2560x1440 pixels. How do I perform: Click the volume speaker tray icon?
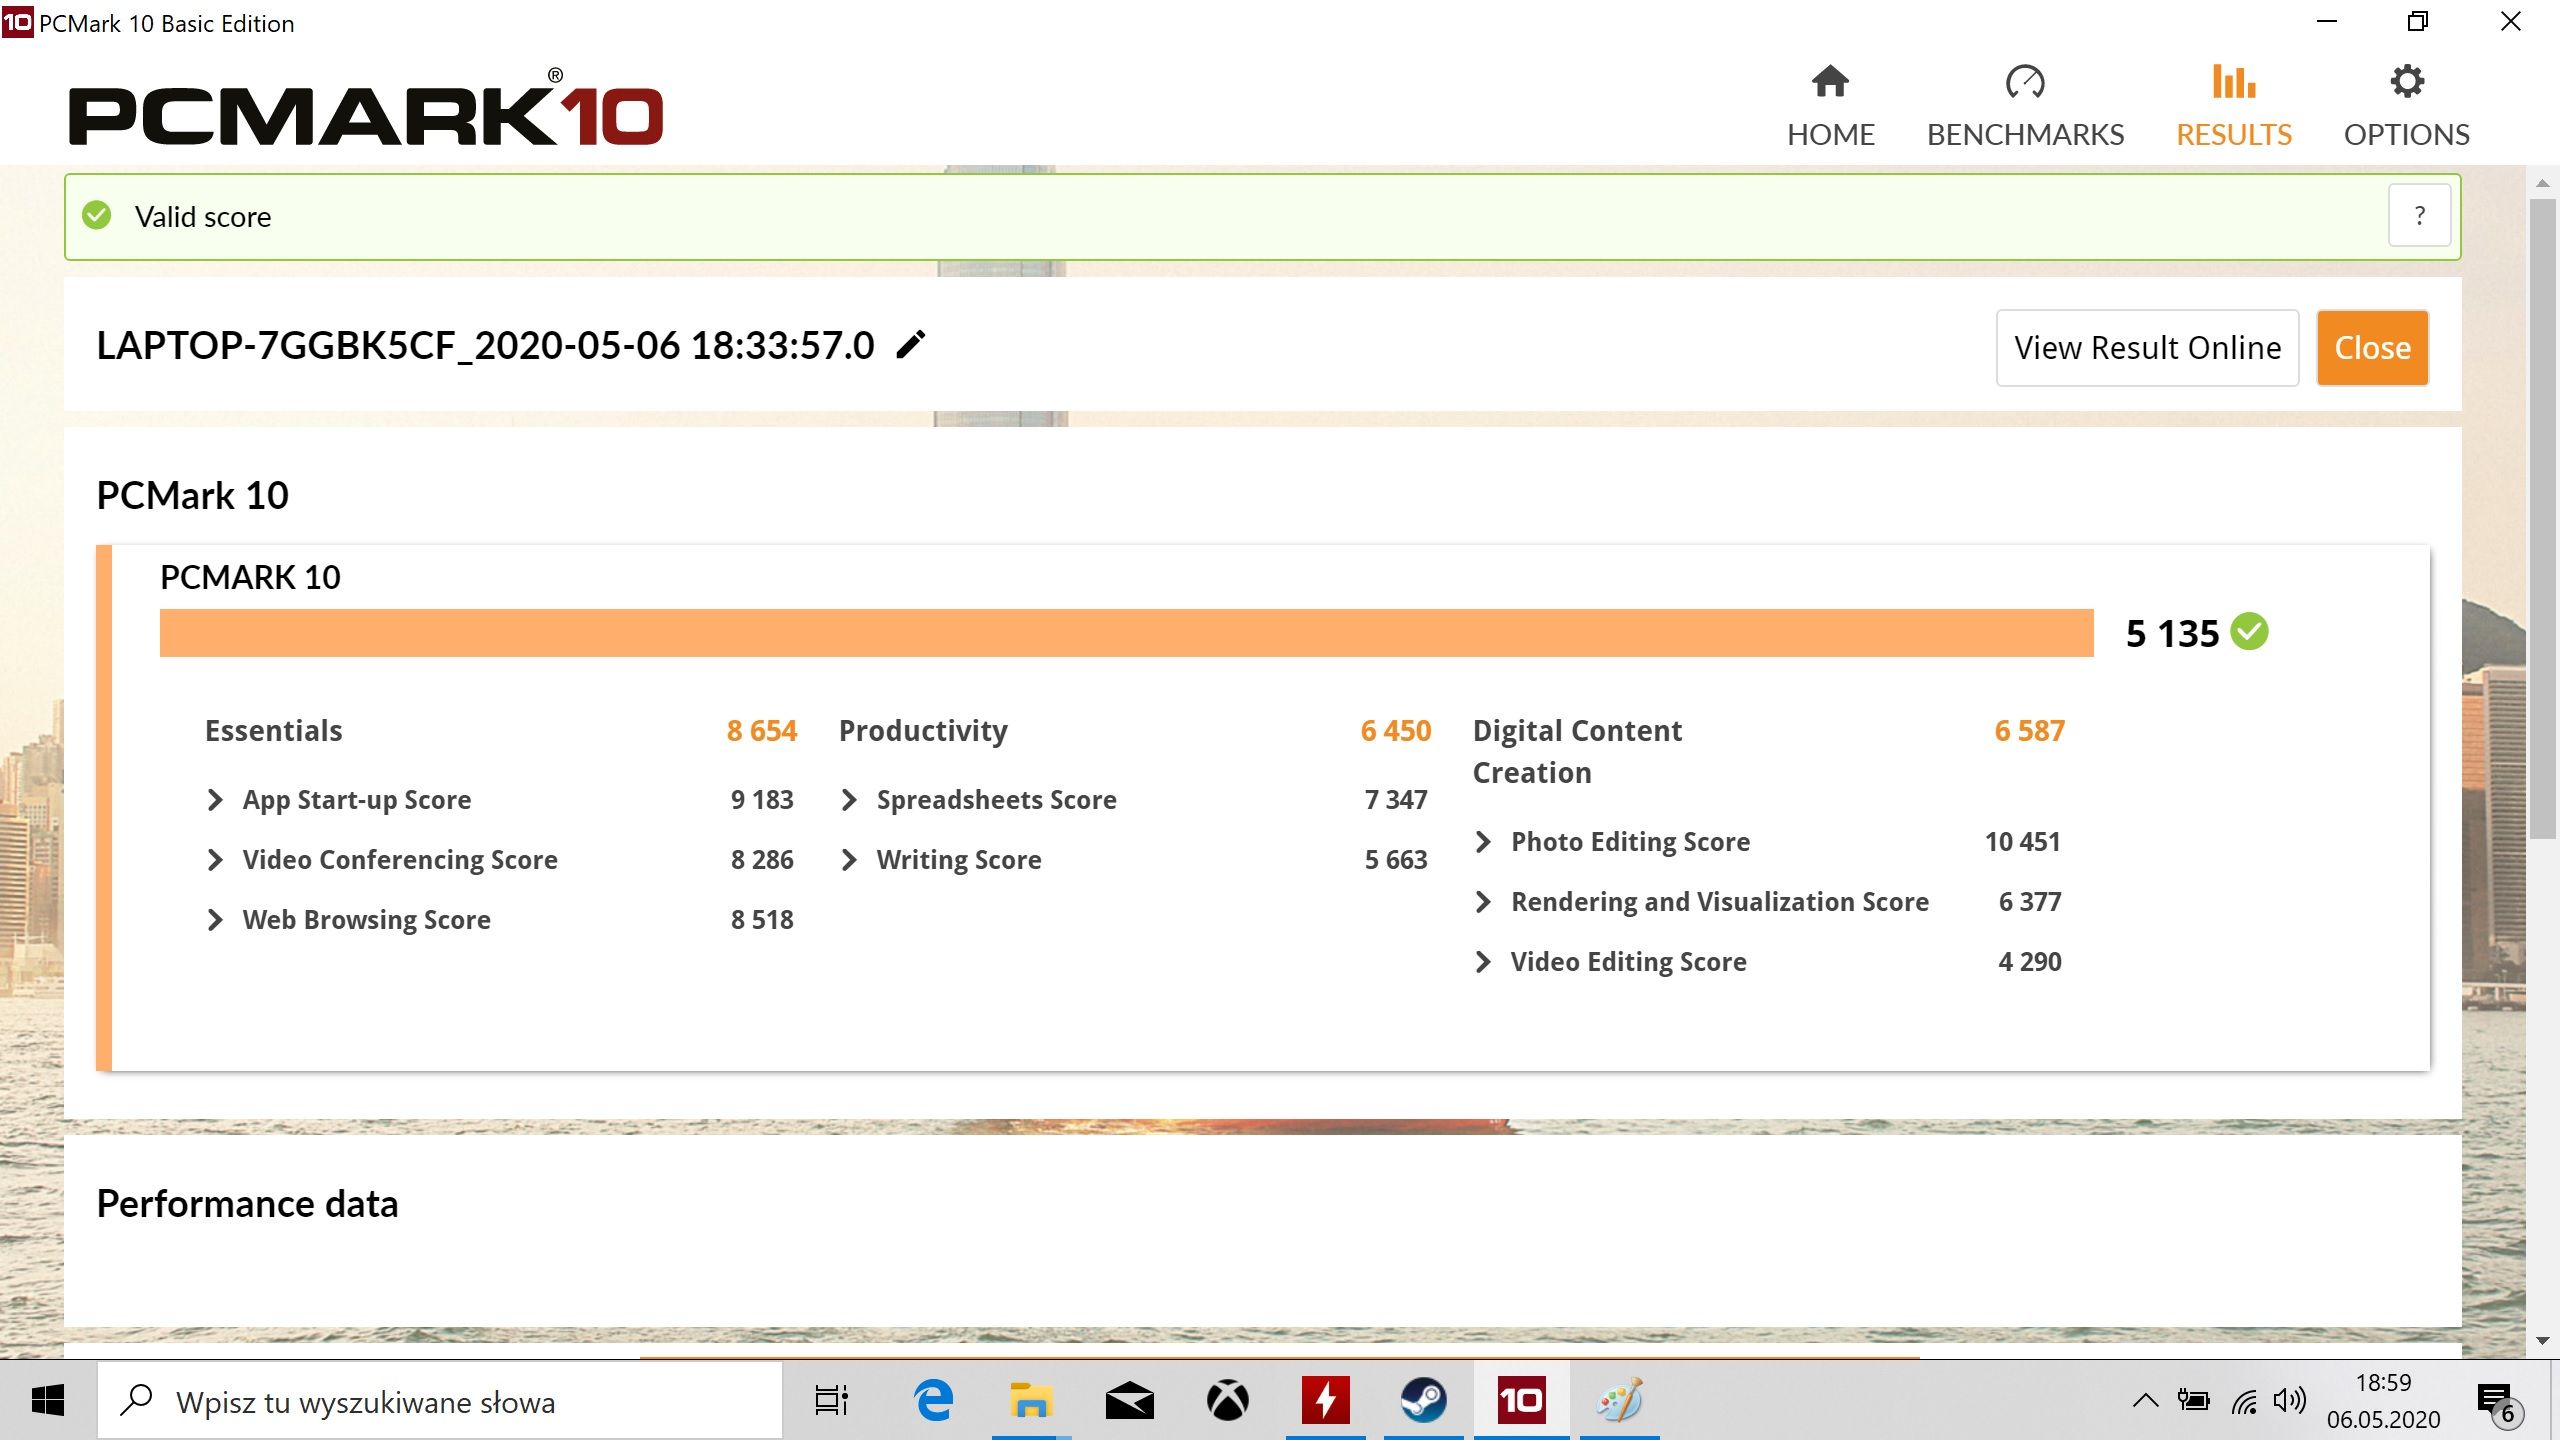click(x=2290, y=1400)
